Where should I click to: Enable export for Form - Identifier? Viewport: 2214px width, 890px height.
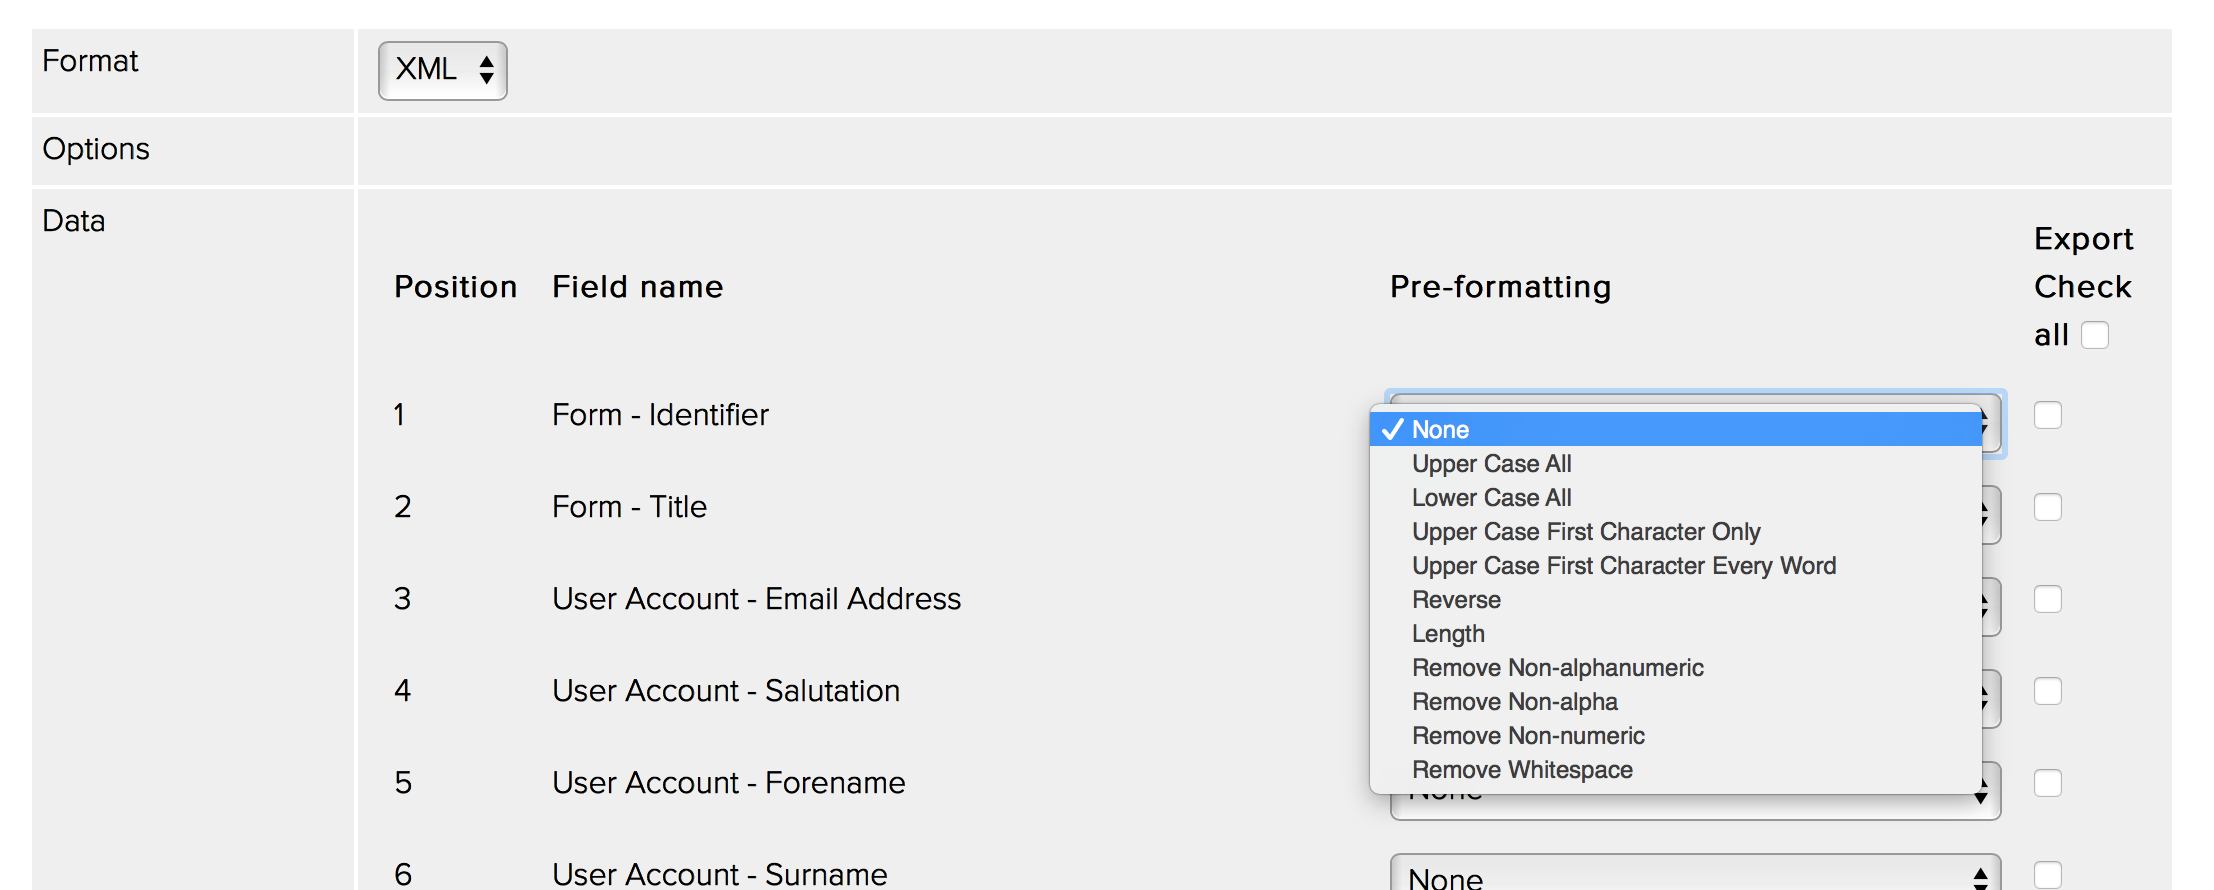point(2047,415)
